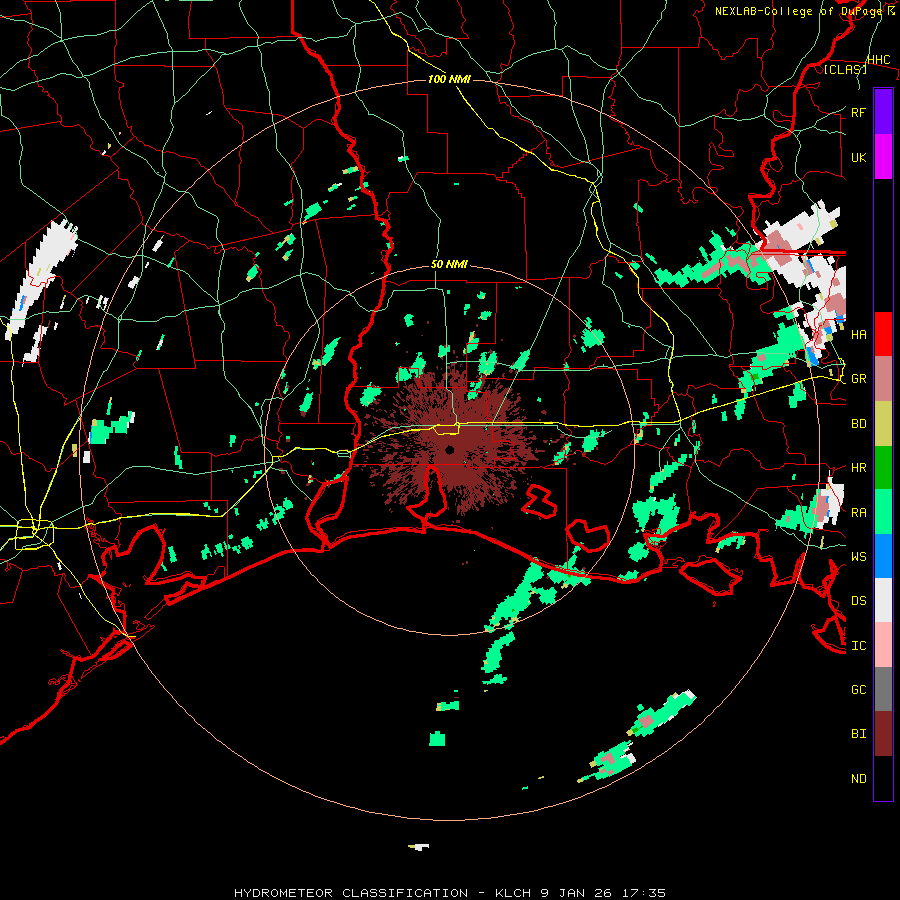Click the ND legend label

click(858, 778)
